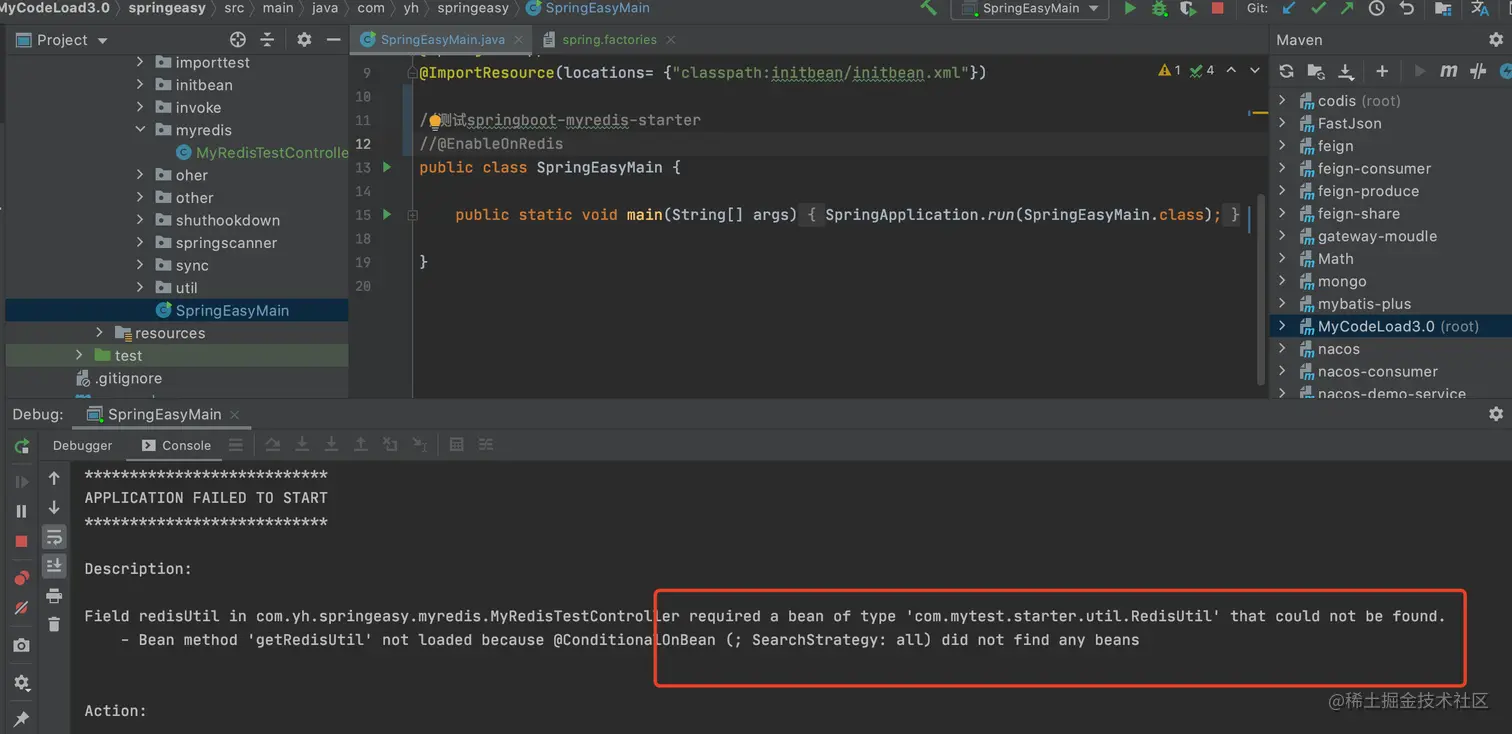This screenshot has height=734, width=1512.
Task: Expand the importtest folder
Action: coord(140,62)
